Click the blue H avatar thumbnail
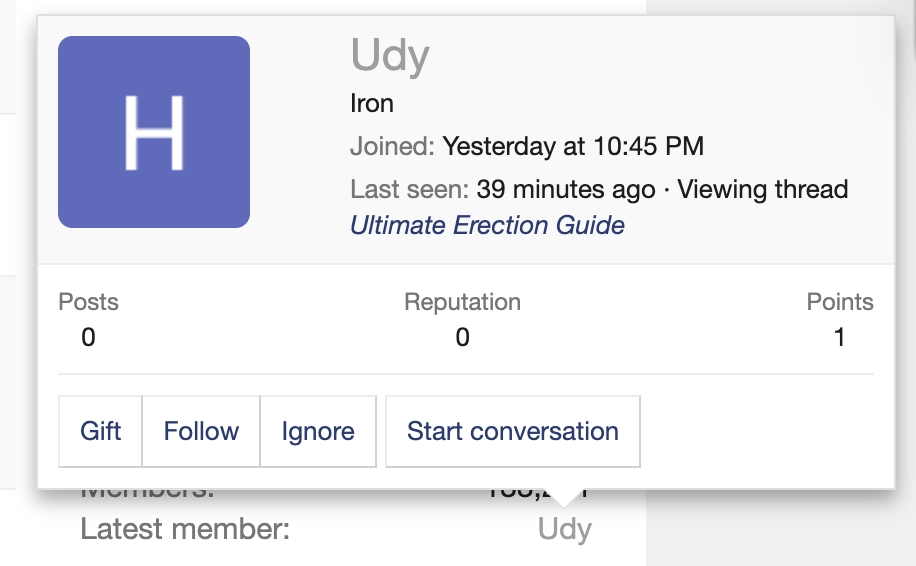The image size is (916, 566). pos(154,132)
